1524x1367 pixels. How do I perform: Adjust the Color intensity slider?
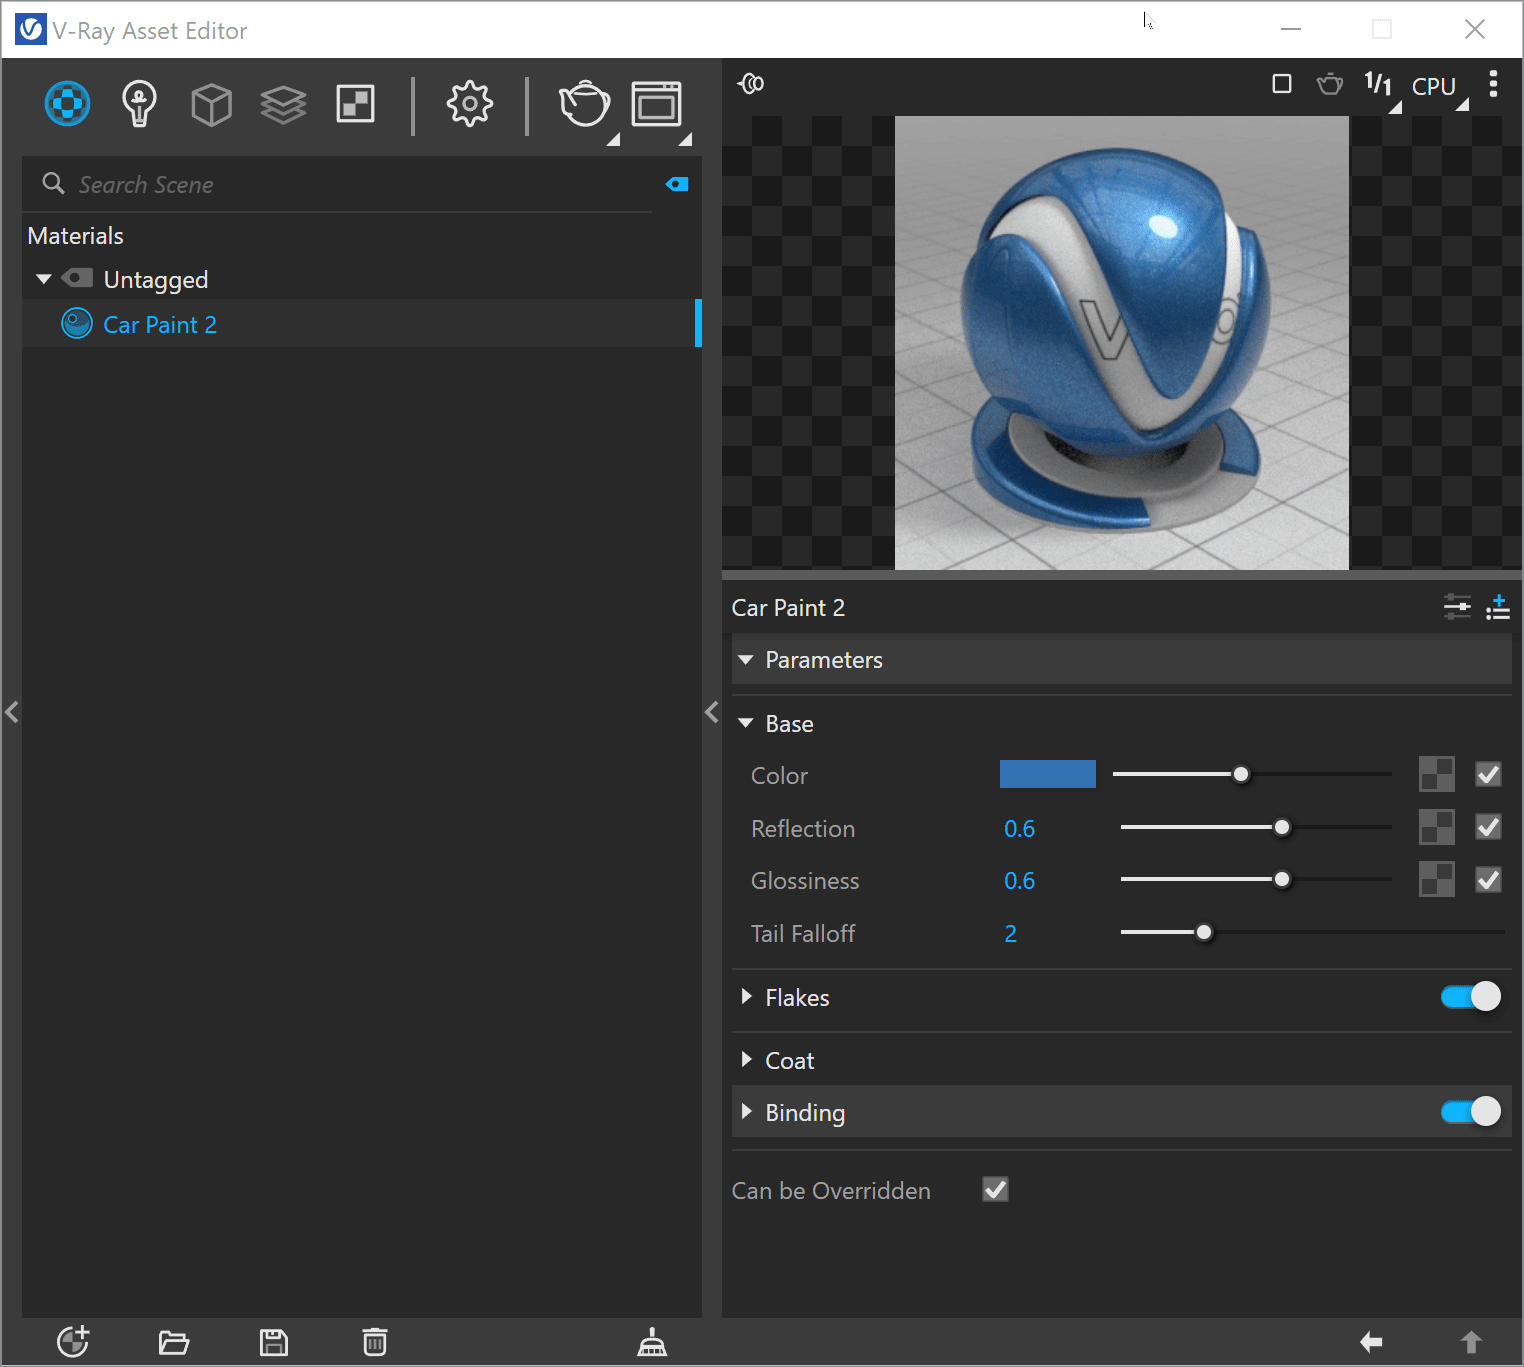point(1252,774)
